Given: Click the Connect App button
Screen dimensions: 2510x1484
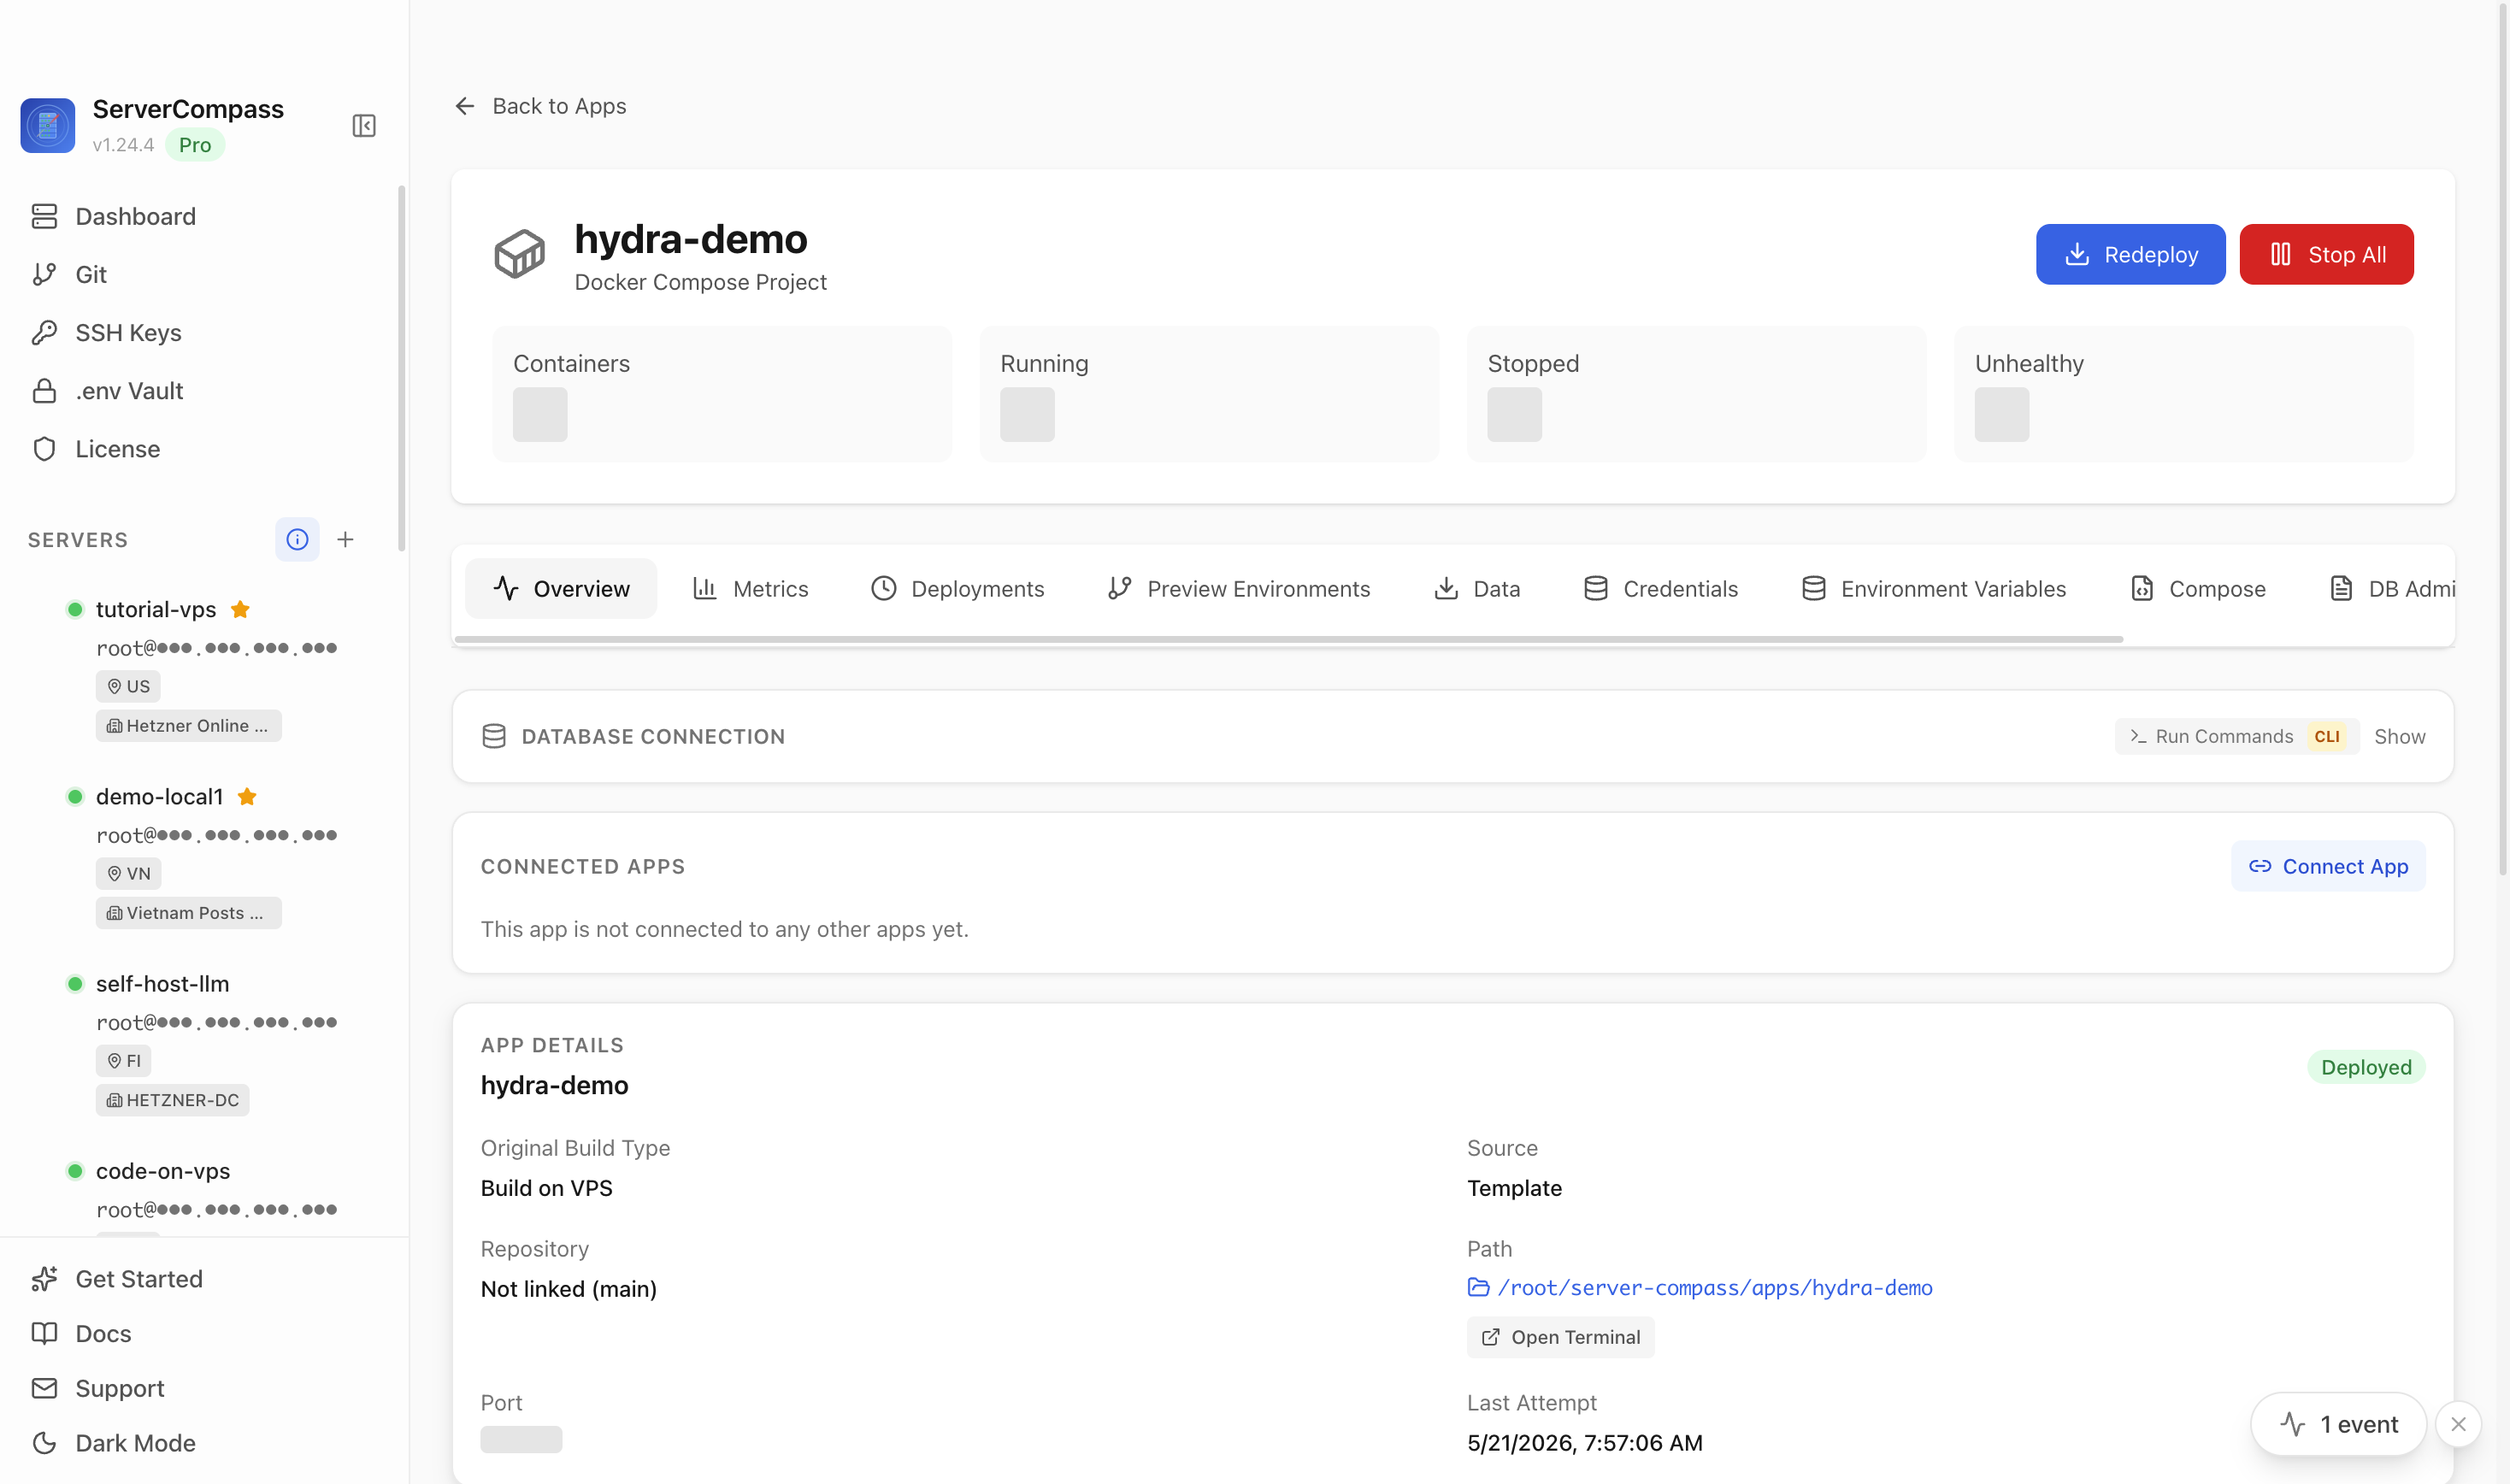Looking at the screenshot, I should [2327, 866].
